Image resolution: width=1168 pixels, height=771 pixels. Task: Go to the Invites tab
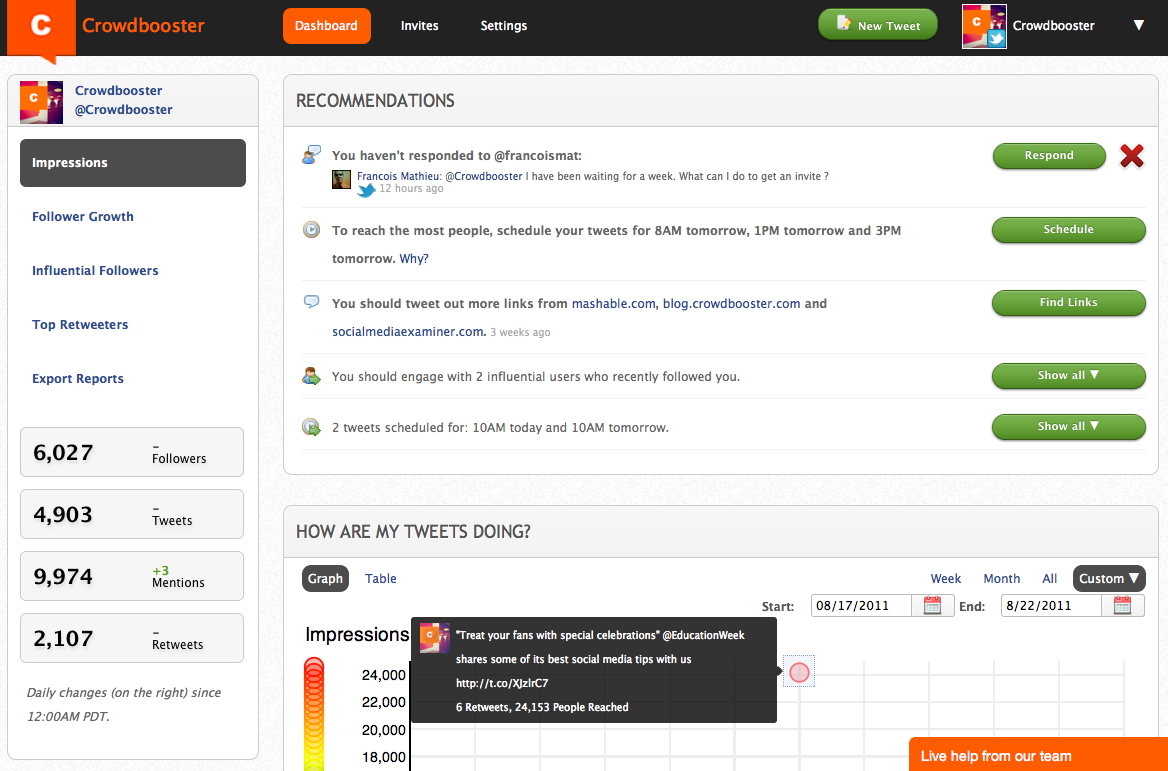[419, 25]
